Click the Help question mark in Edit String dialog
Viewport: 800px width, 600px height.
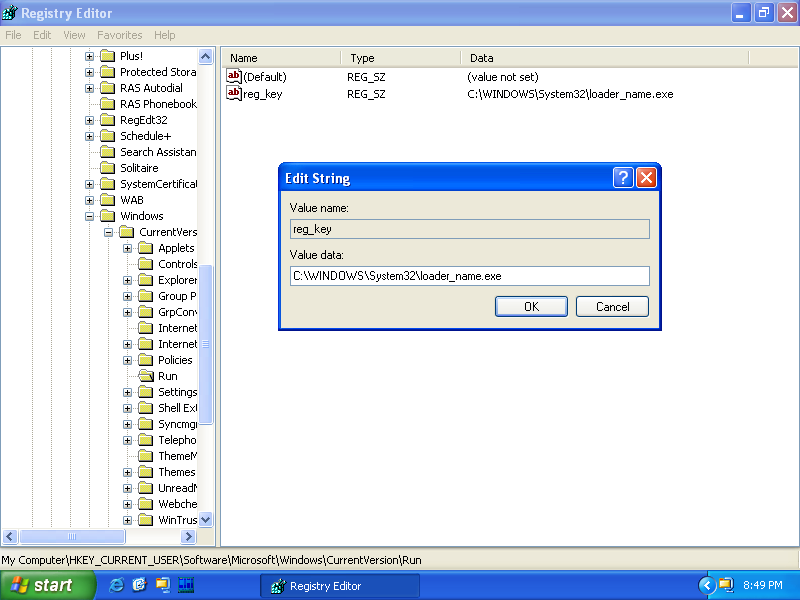click(x=623, y=178)
